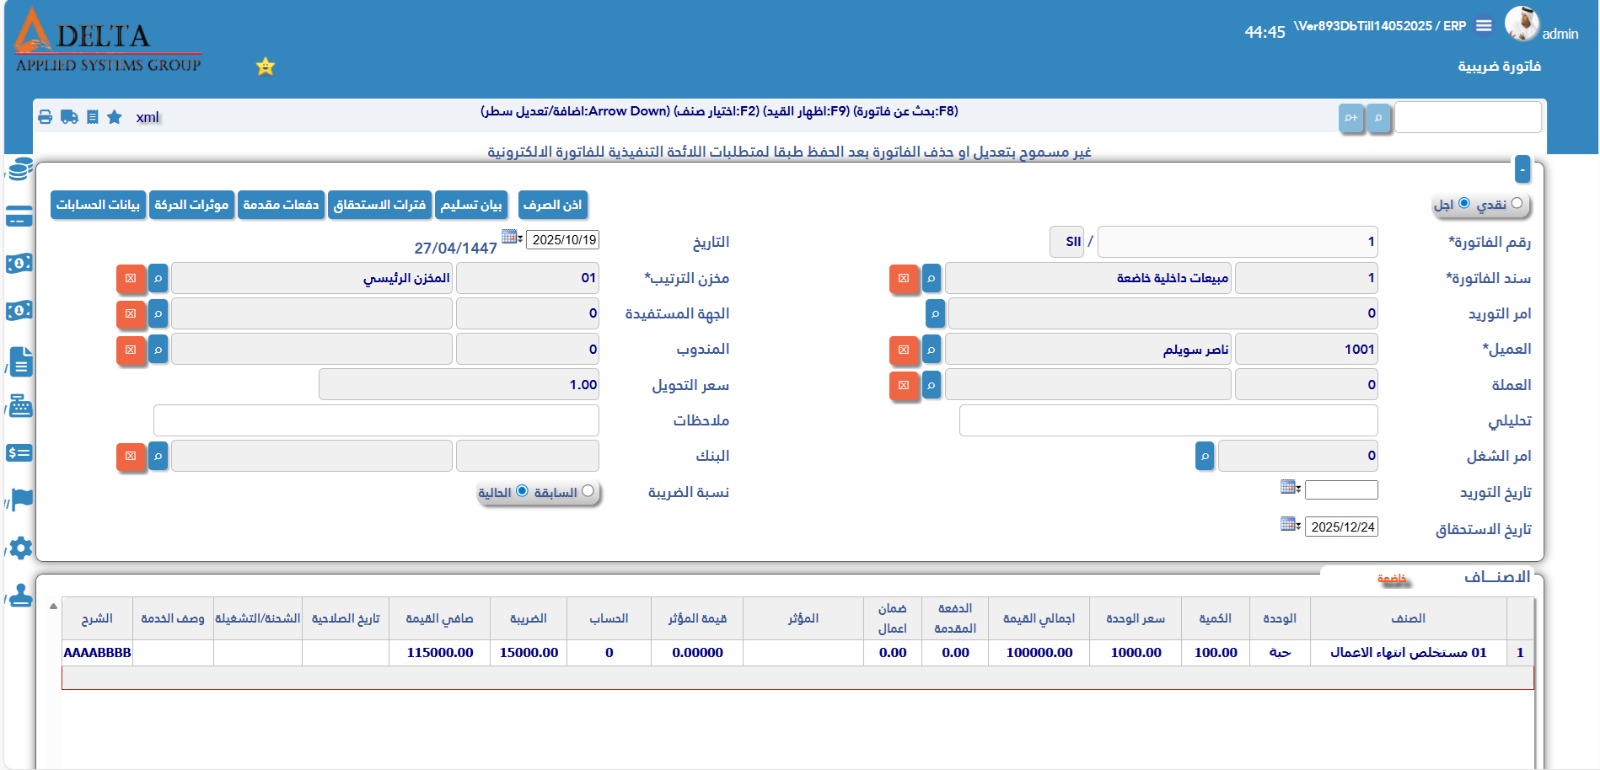Search the المخزن الرئيسي warehouse lookup icon
1600x770 pixels.
pos(158,278)
